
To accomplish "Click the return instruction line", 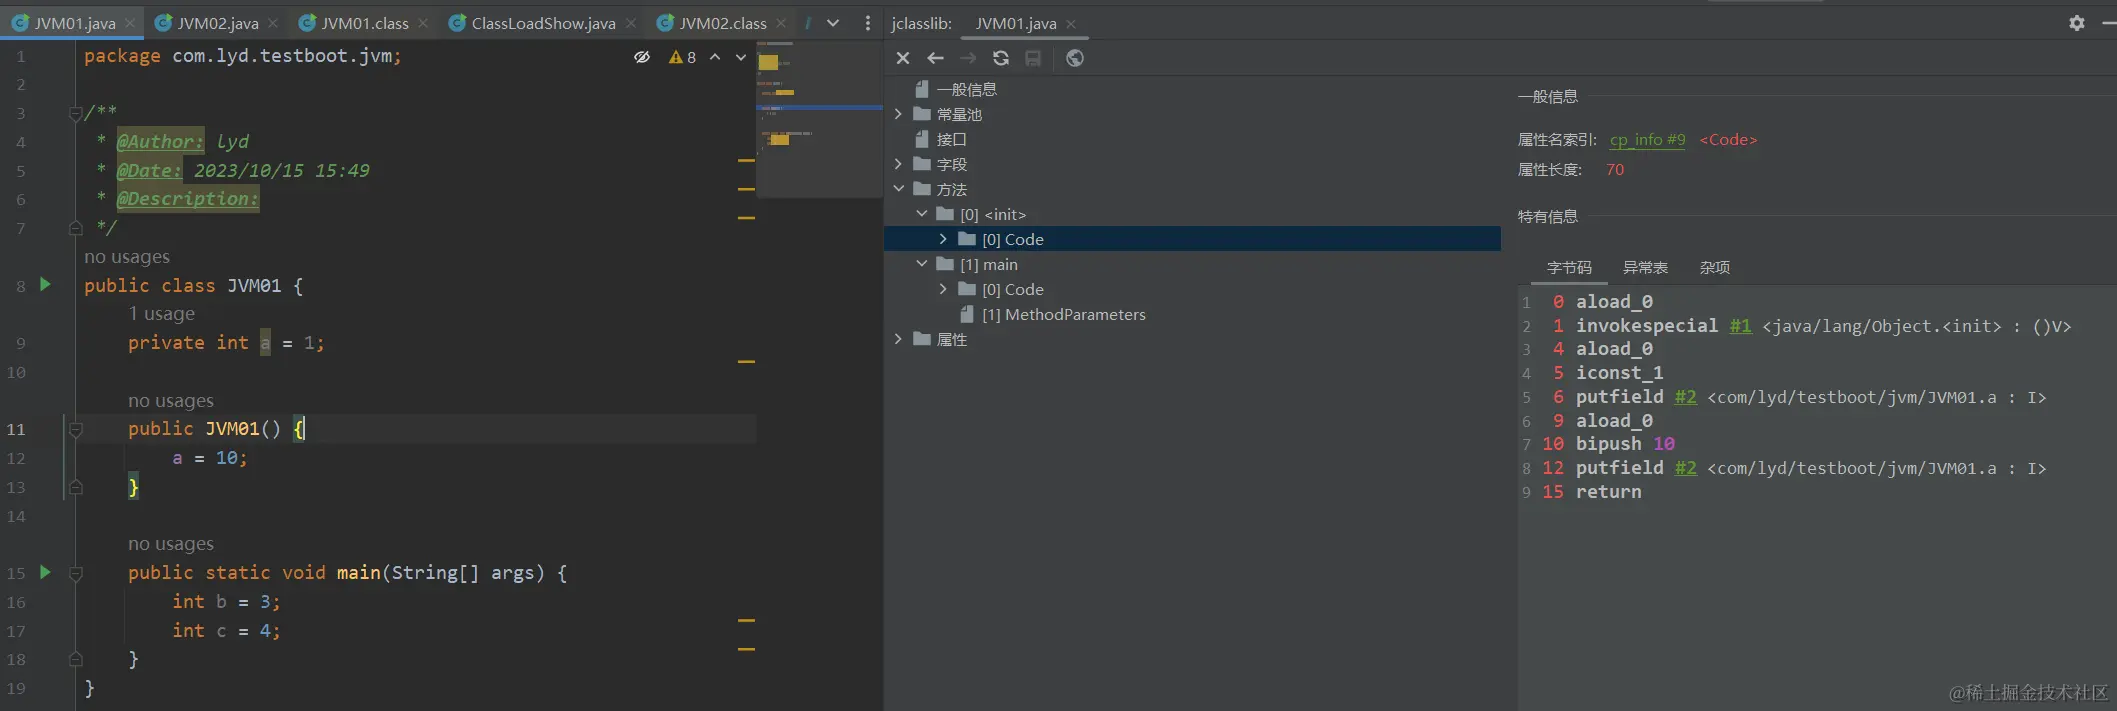I will click(x=1608, y=492).
